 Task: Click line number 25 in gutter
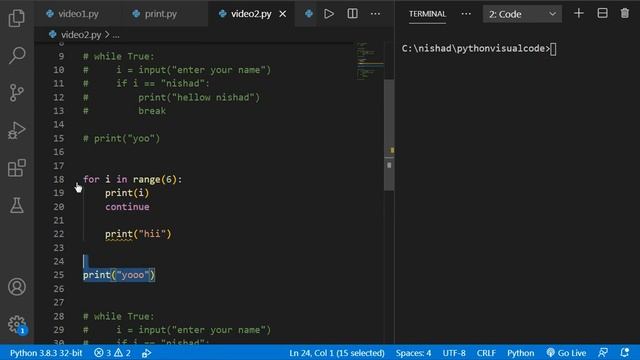point(59,275)
